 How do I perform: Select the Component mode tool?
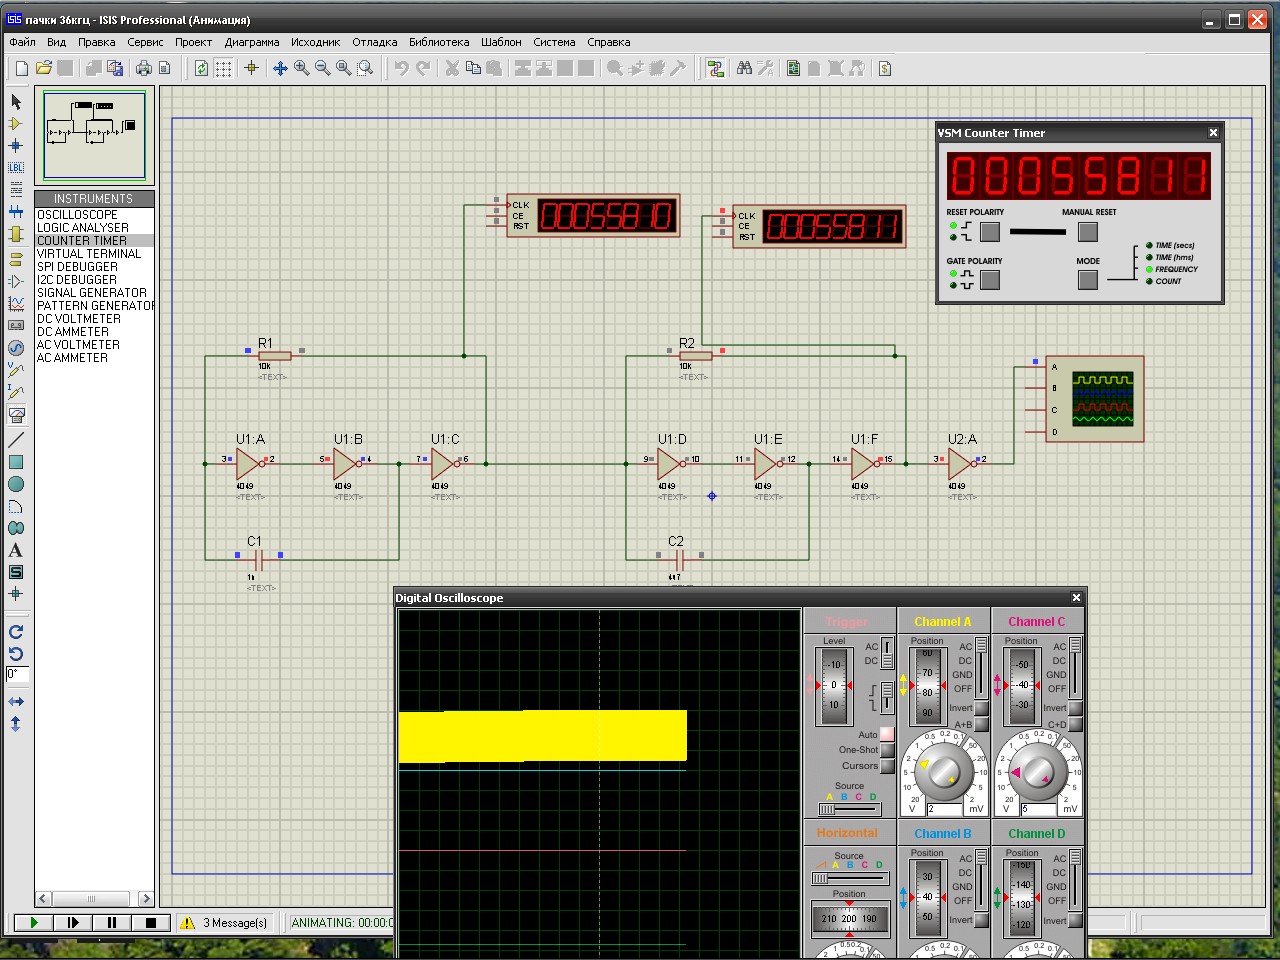[x=15, y=123]
